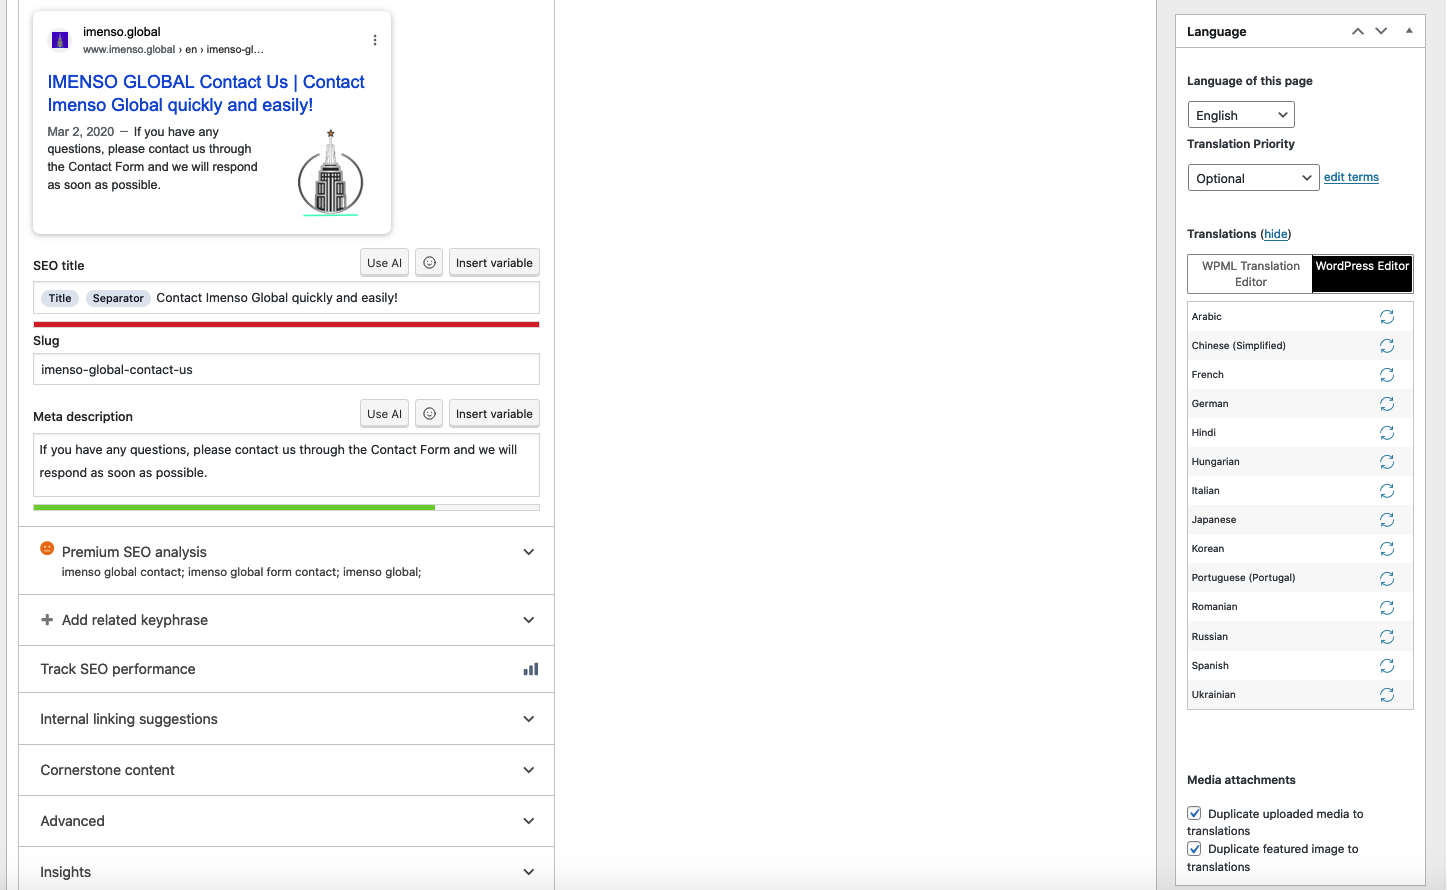Click the building thumbnail in Google preview
Viewport: 1447px width, 890px height.
331,172
